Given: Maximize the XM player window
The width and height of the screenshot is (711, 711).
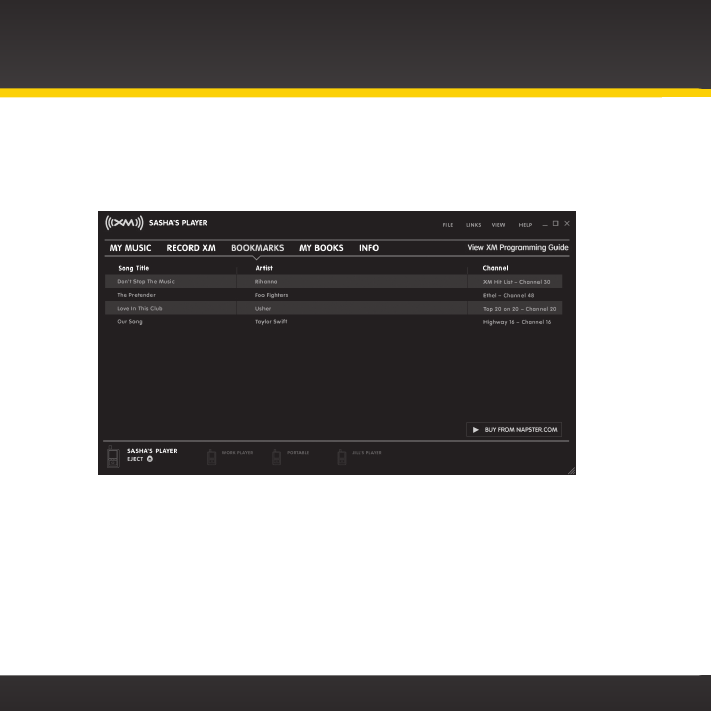Looking at the screenshot, I should tap(555, 223).
